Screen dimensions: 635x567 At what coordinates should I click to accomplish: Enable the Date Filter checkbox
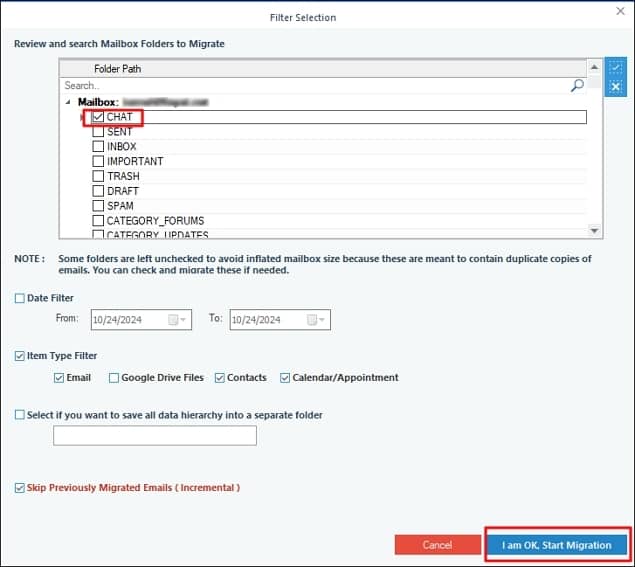coord(19,298)
